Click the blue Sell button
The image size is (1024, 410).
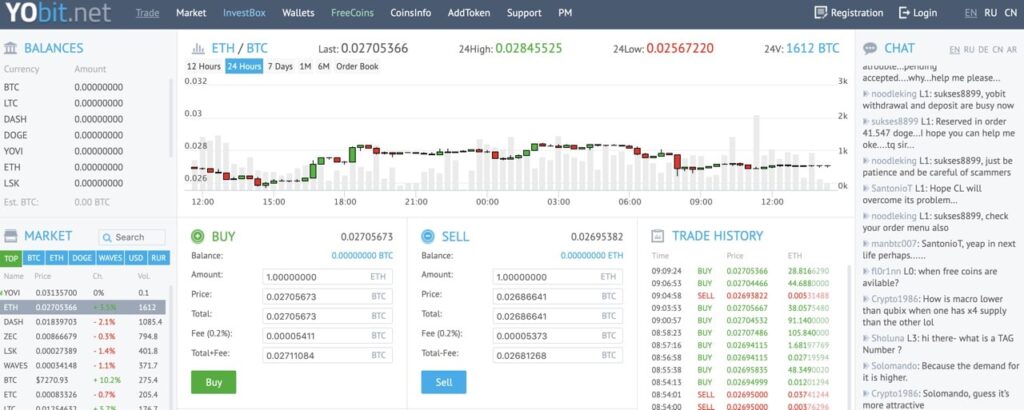[x=443, y=382]
